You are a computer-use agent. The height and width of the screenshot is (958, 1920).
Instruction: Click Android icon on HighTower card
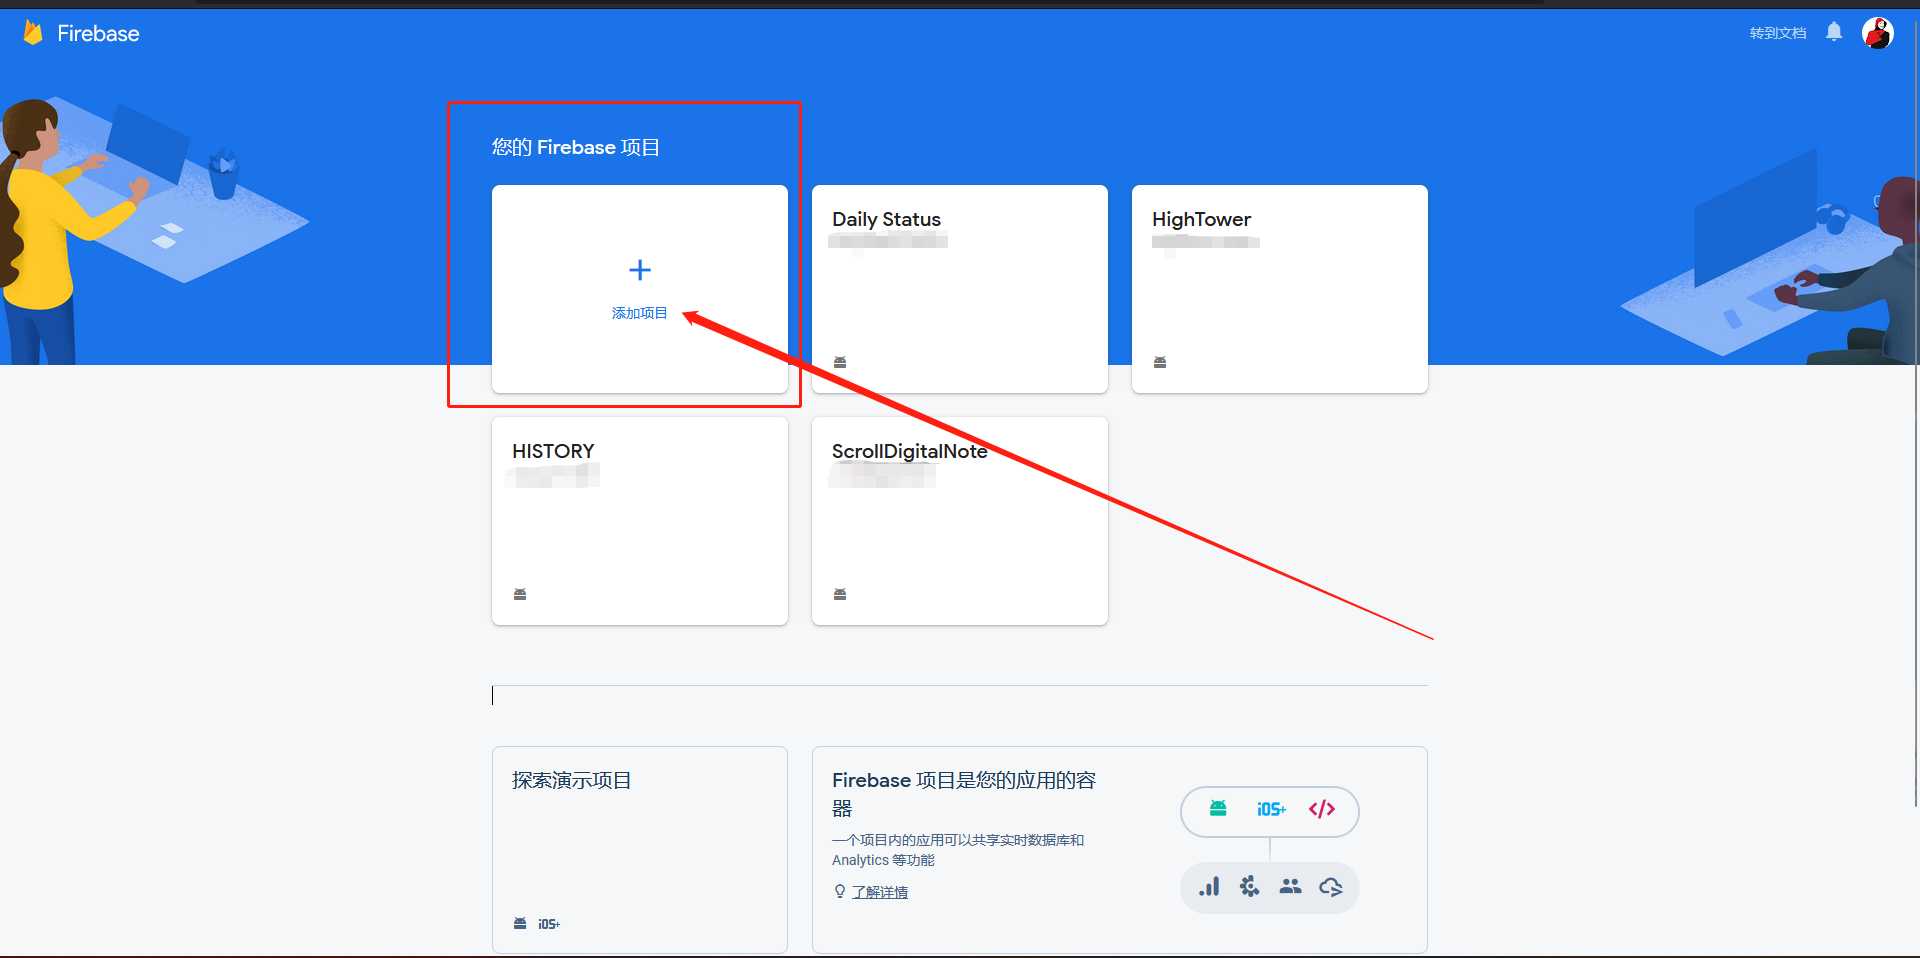1160,362
